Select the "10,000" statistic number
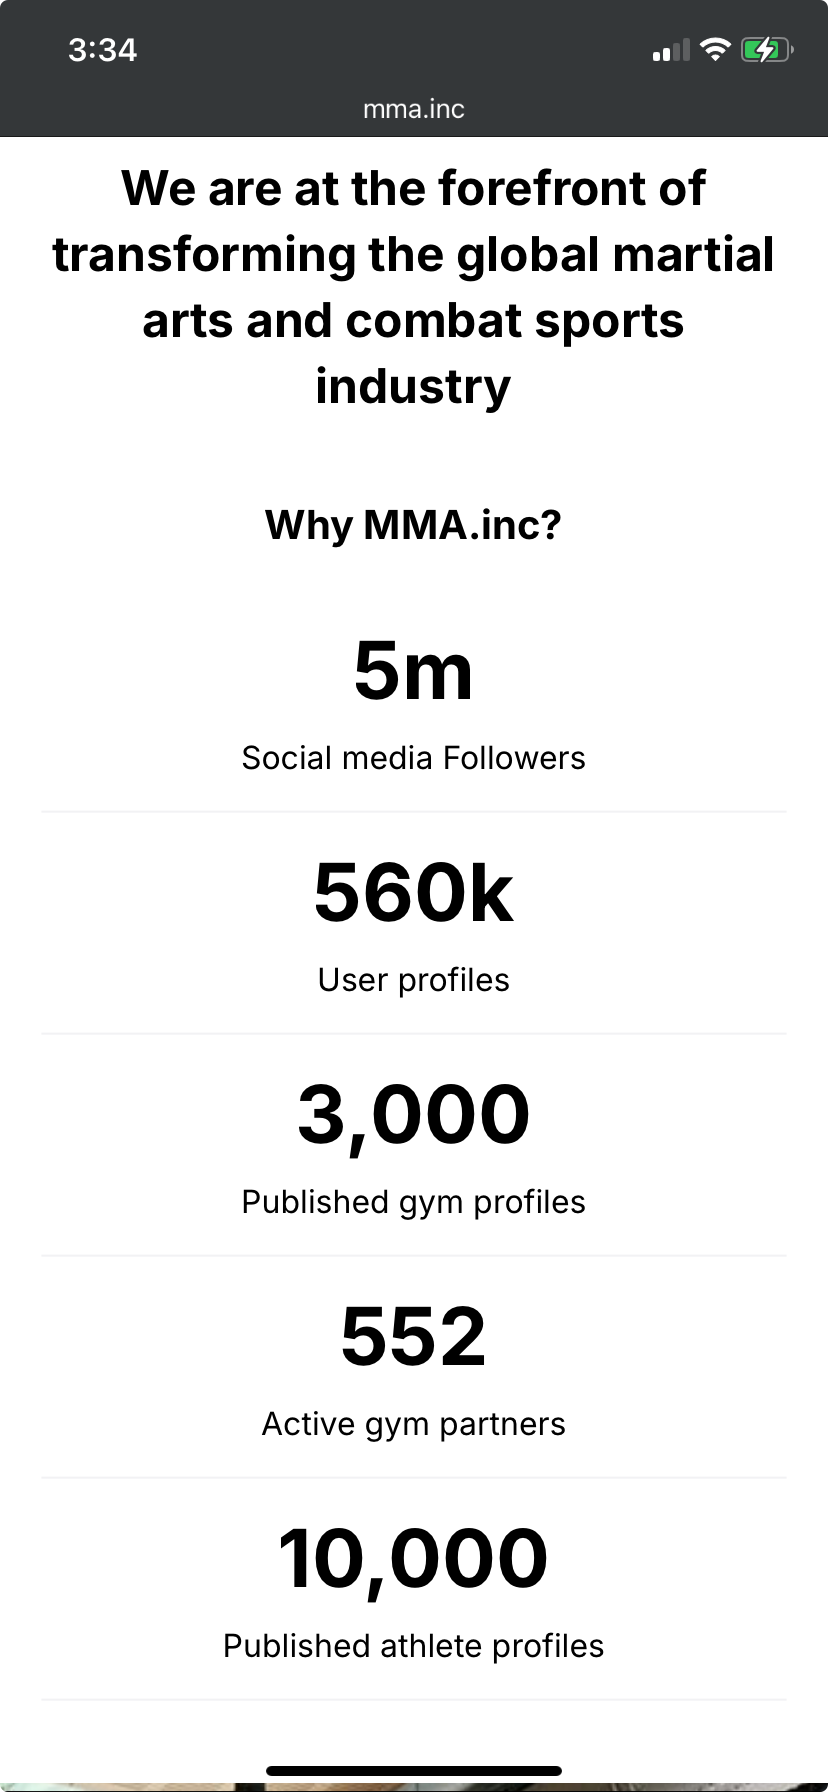828x1792 pixels. [414, 1559]
